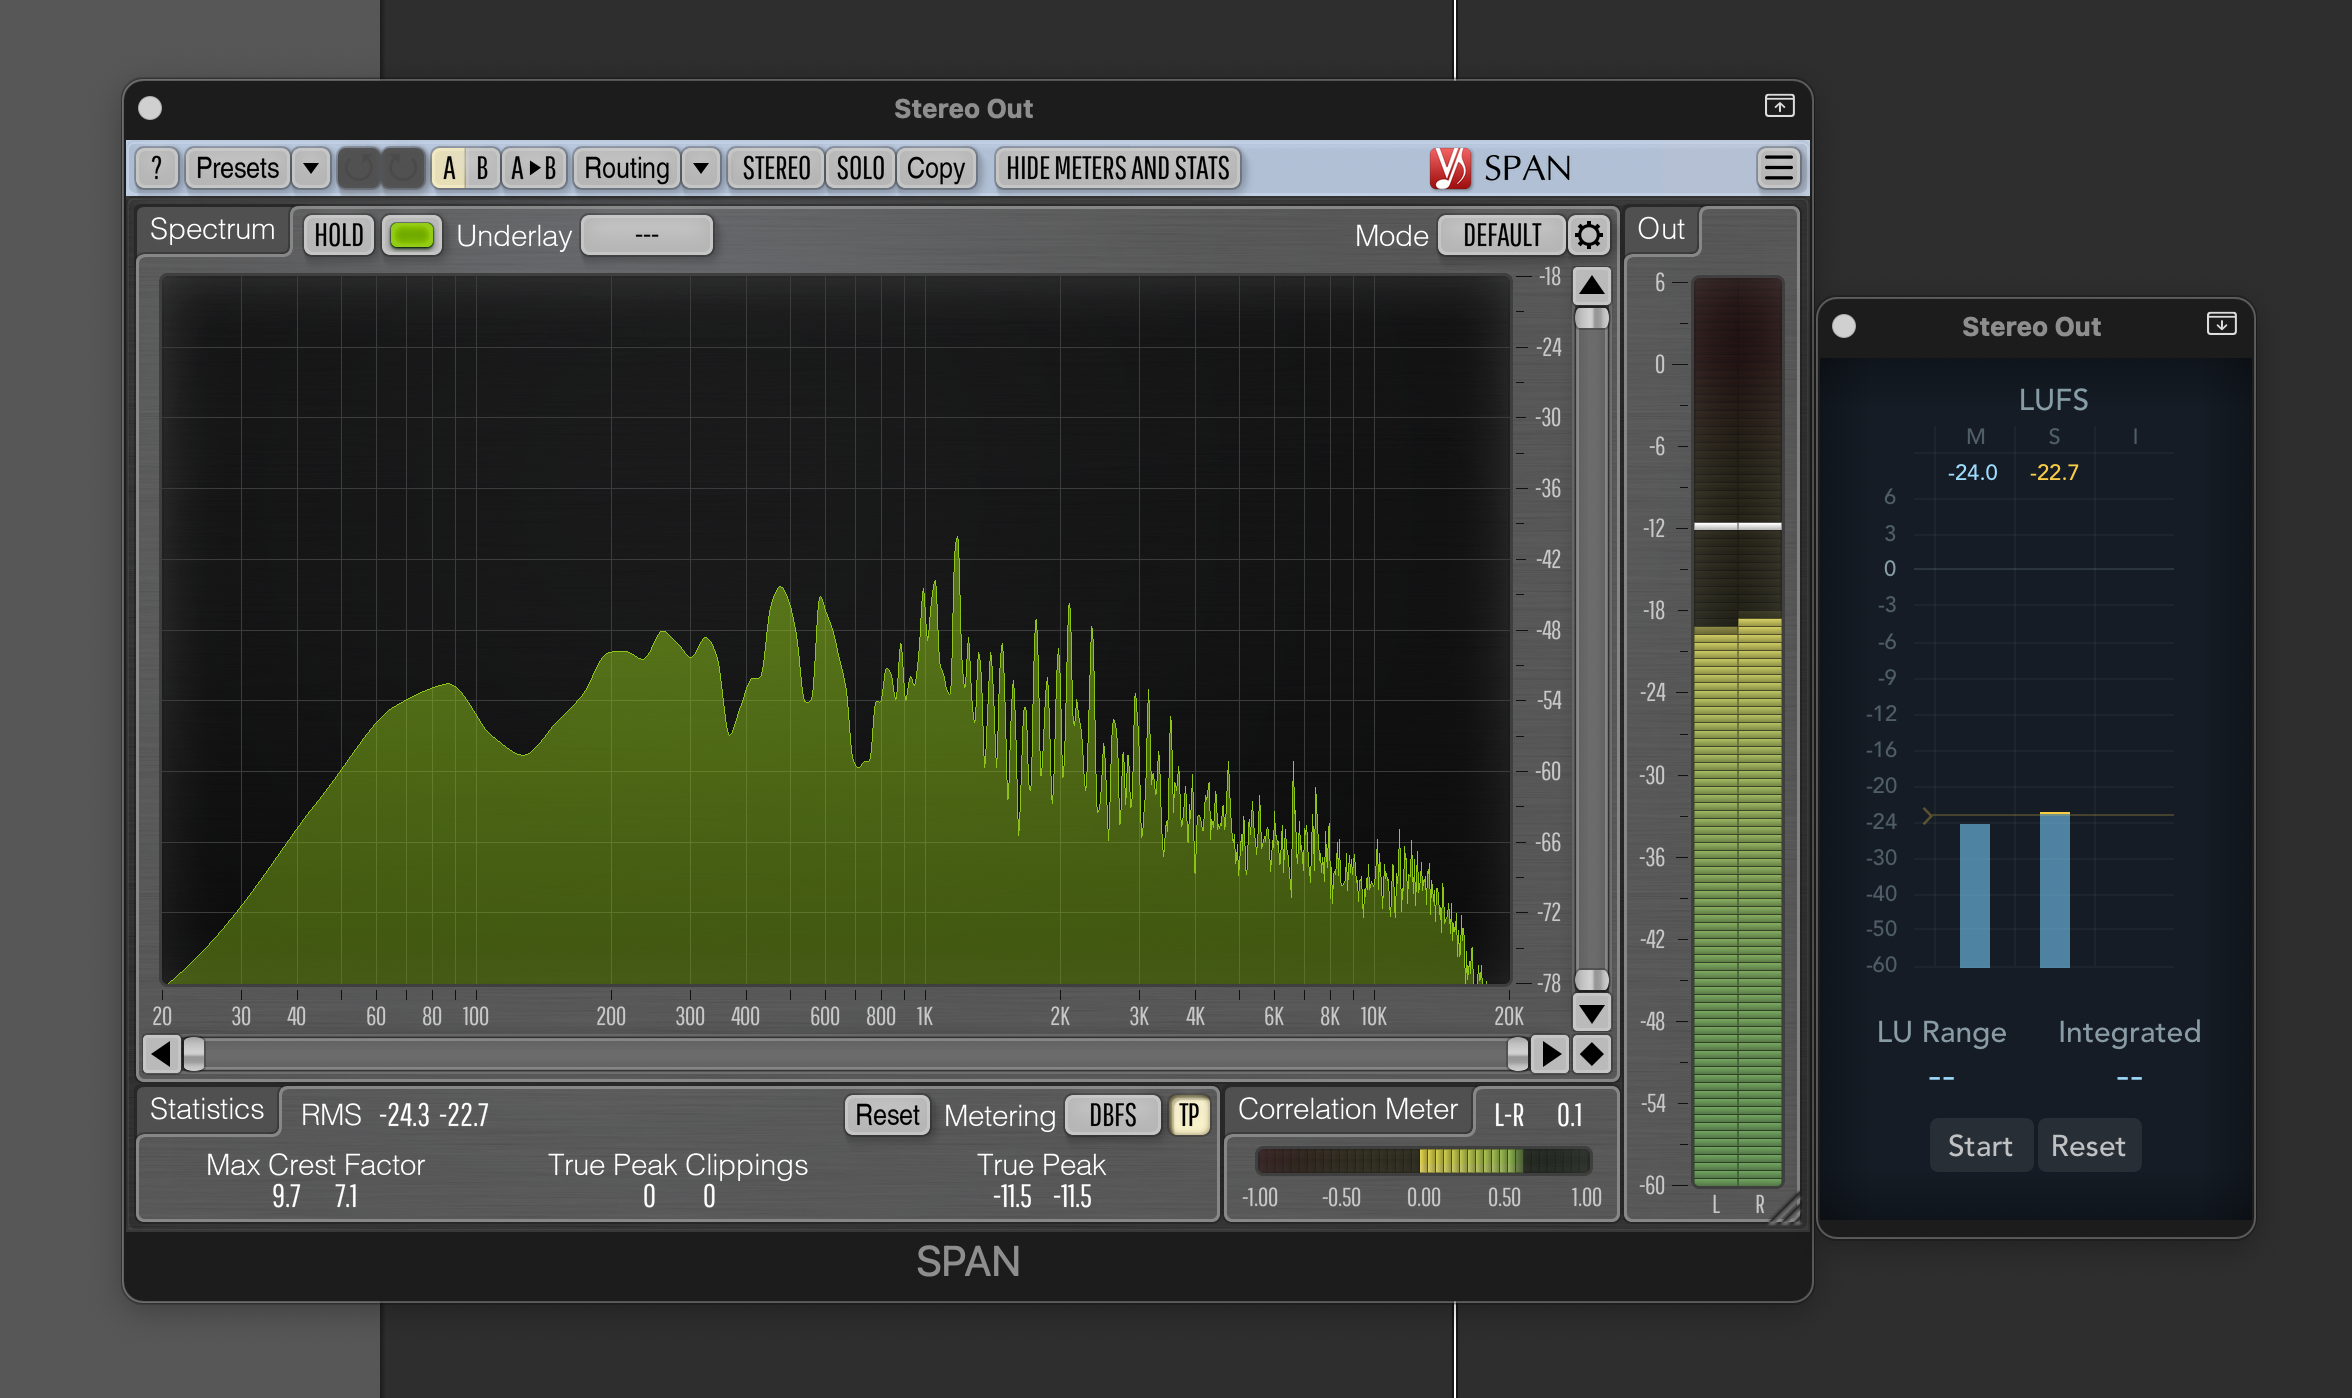Open the Metering DBFS selector
Image resolution: width=2352 pixels, height=1398 pixels.
pyautogui.click(x=1113, y=1115)
